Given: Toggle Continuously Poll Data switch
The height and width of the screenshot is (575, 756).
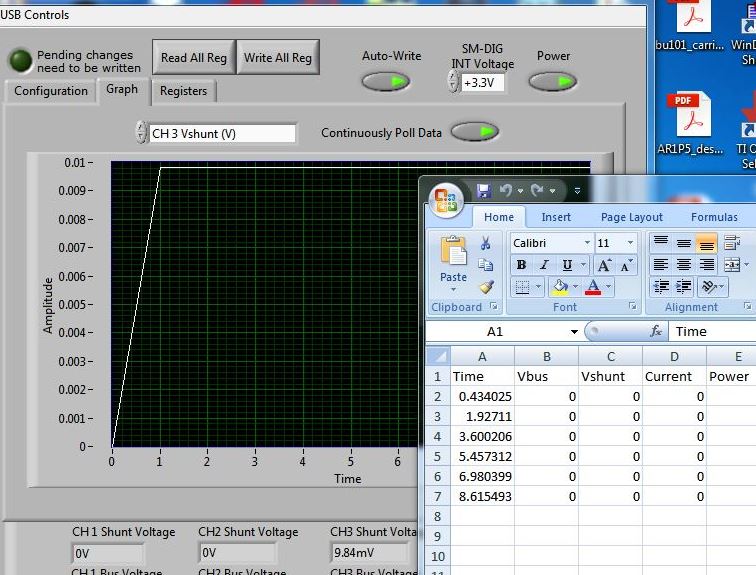Looking at the screenshot, I should [475, 132].
